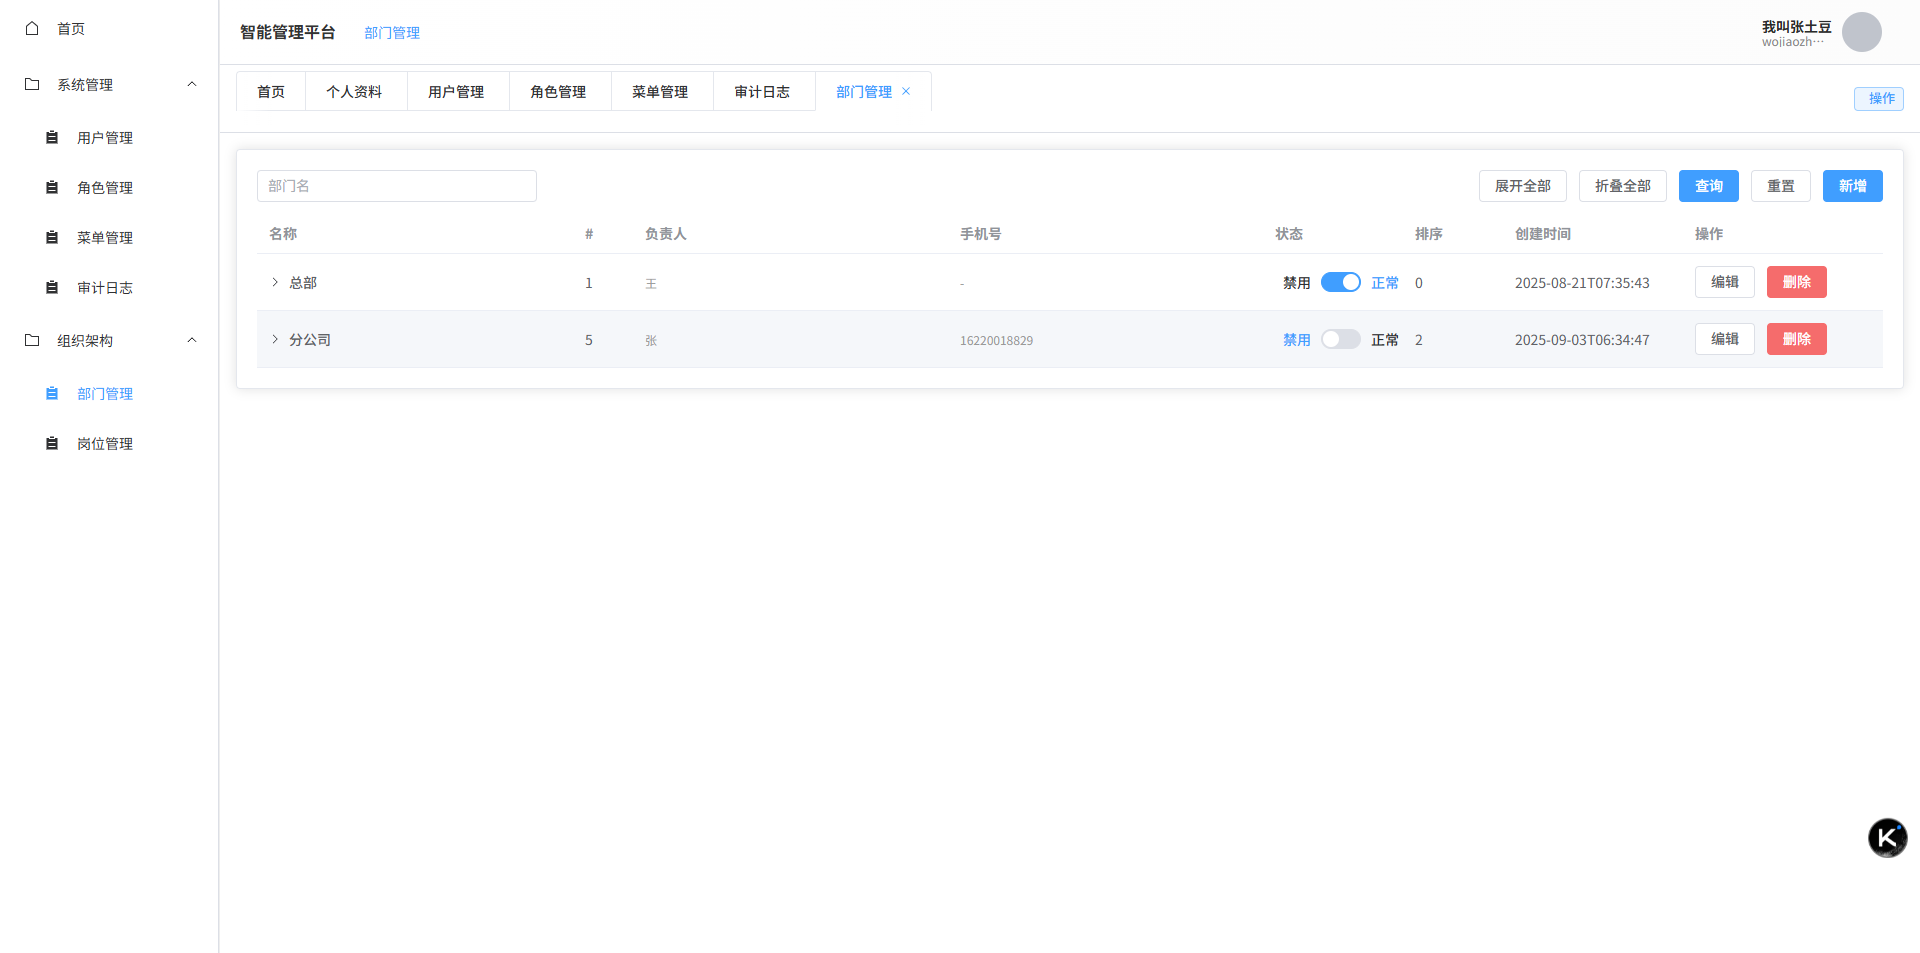Click the 岗位管理 clipboard icon in sidebar

[52, 443]
